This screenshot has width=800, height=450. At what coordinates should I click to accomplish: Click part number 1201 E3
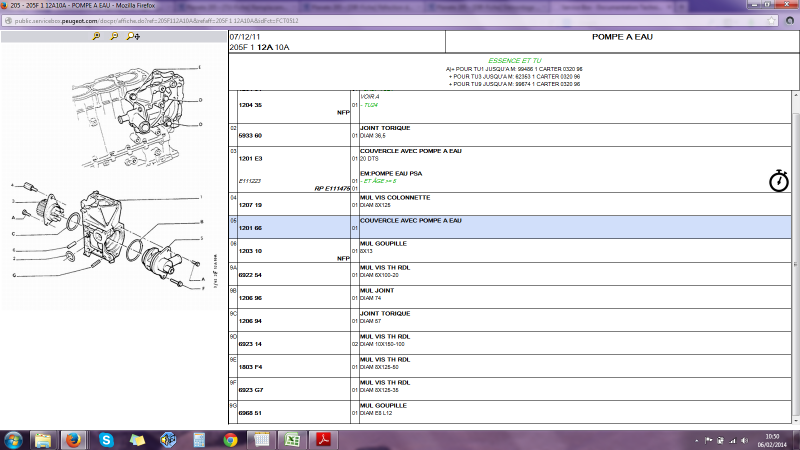250,159
